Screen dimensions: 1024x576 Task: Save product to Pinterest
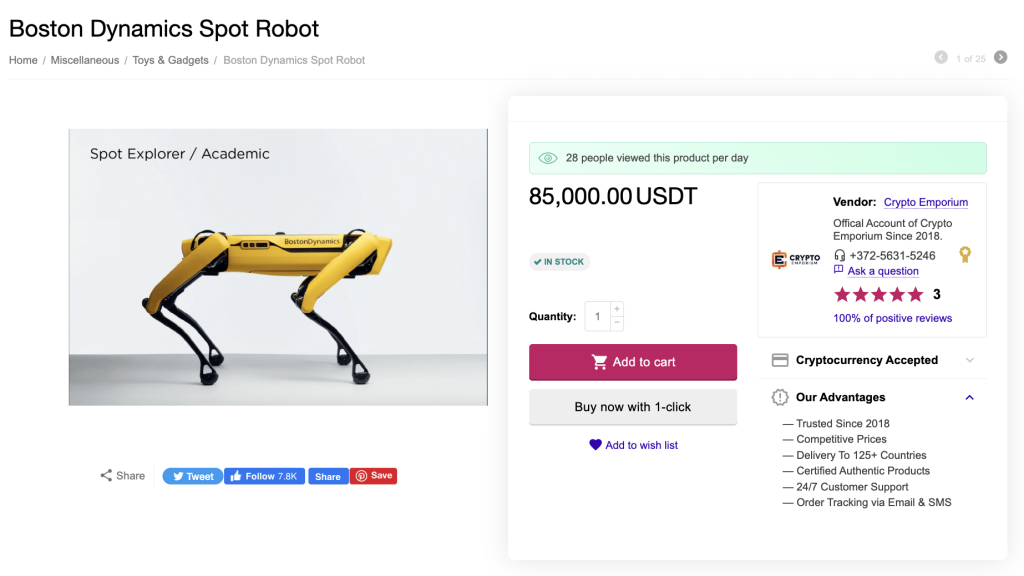coord(374,476)
